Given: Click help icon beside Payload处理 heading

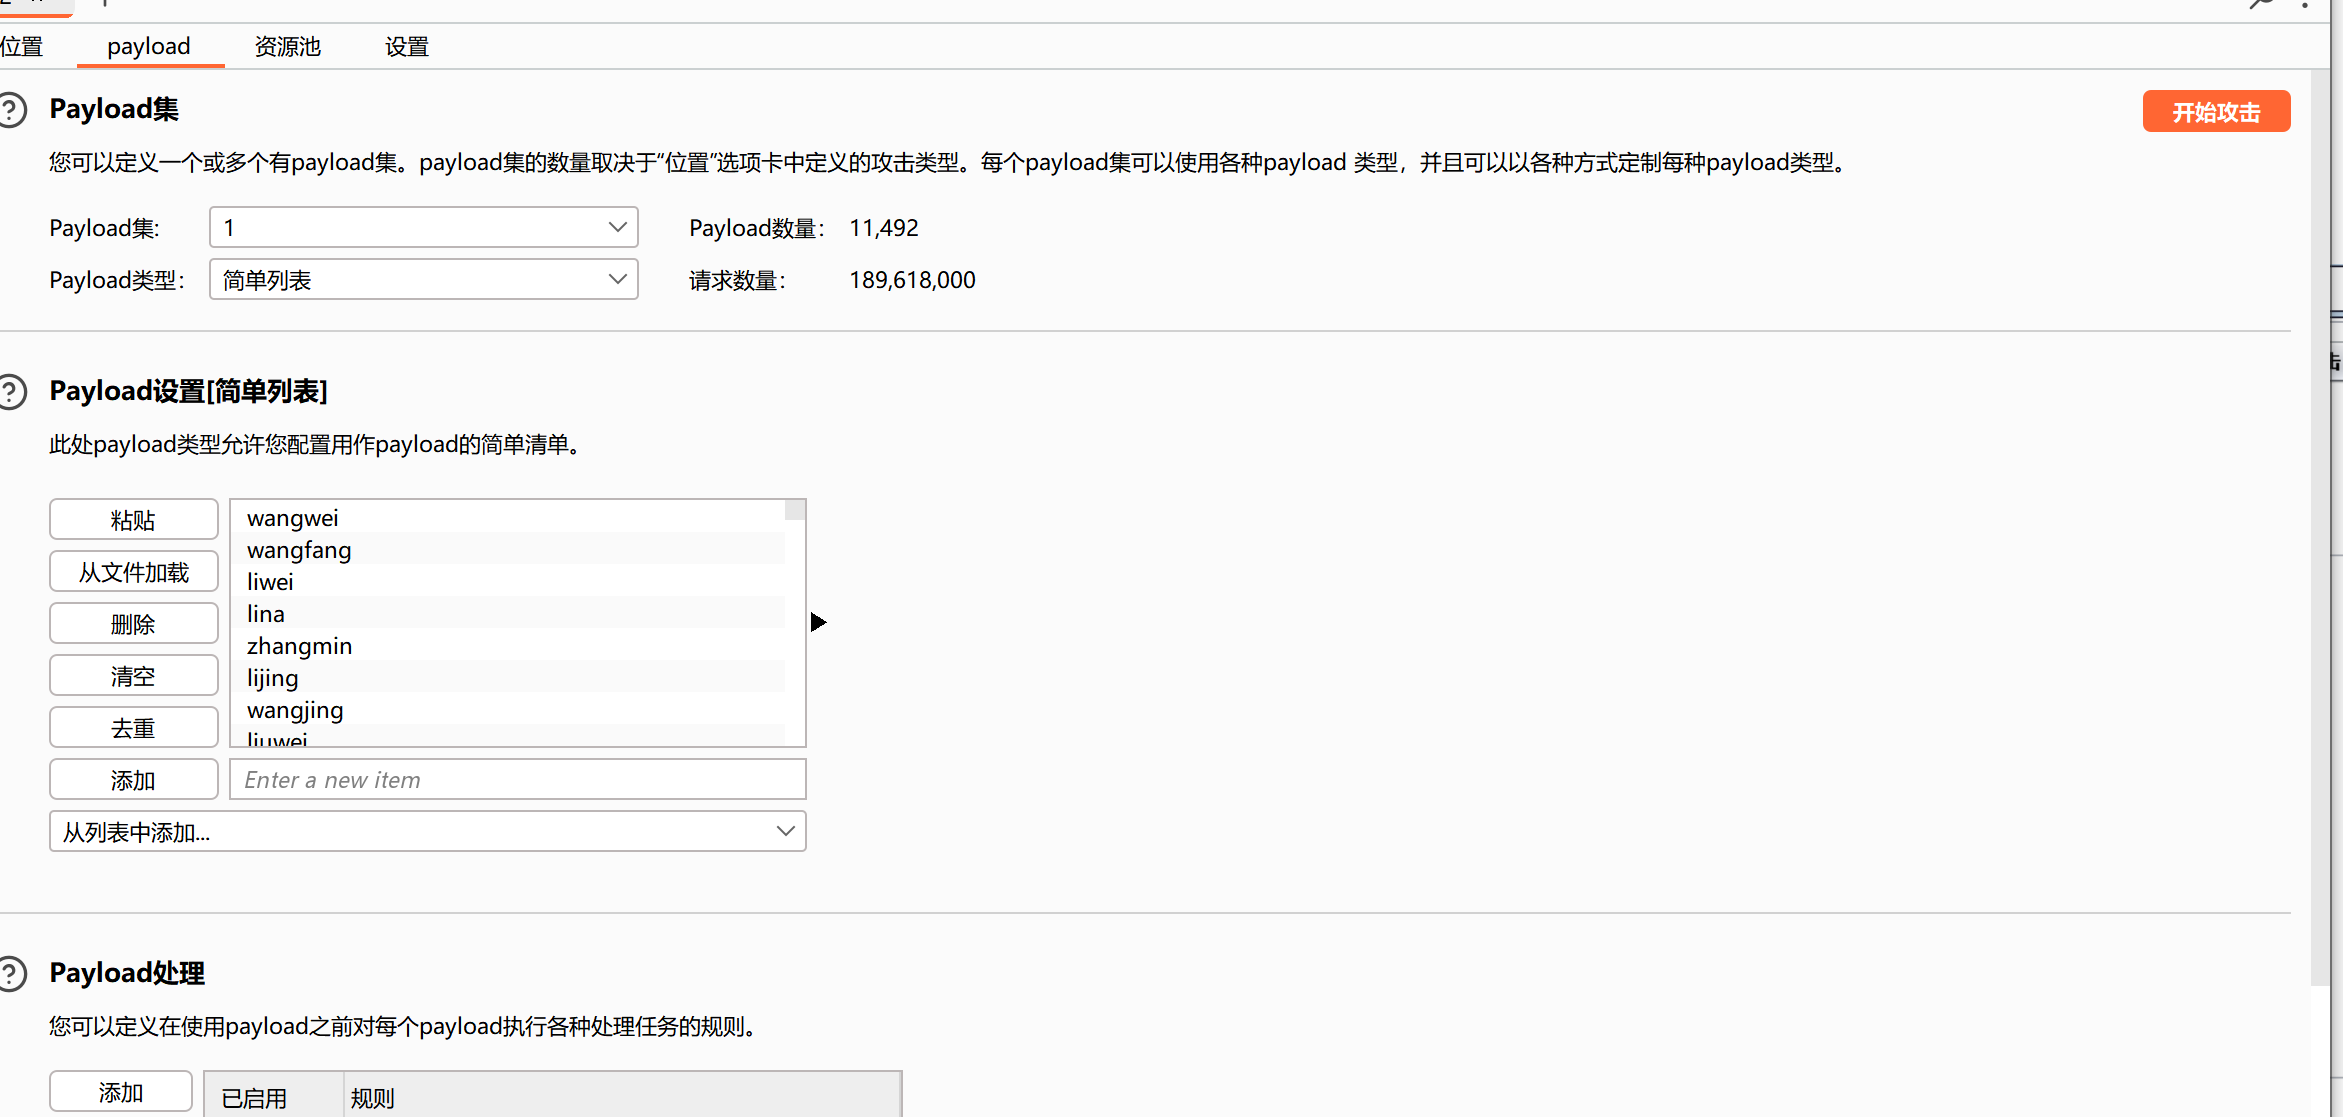Looking at the screenshot, I should (x=12, y=973).
